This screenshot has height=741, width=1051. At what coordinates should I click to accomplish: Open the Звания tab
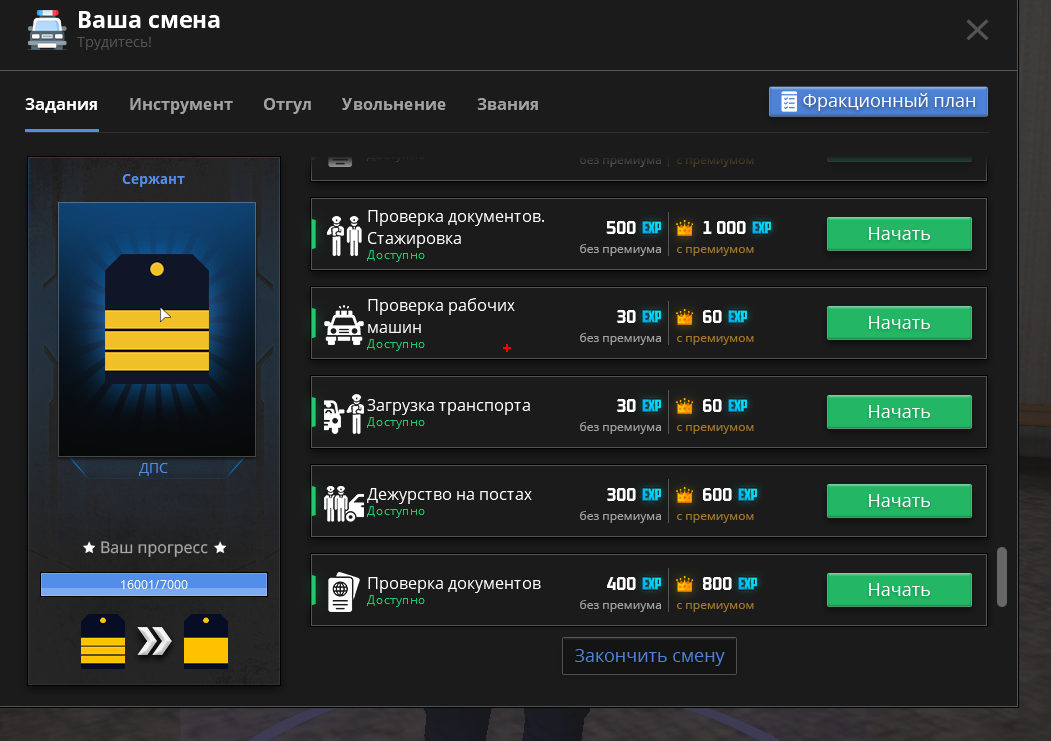pos(507,104)
